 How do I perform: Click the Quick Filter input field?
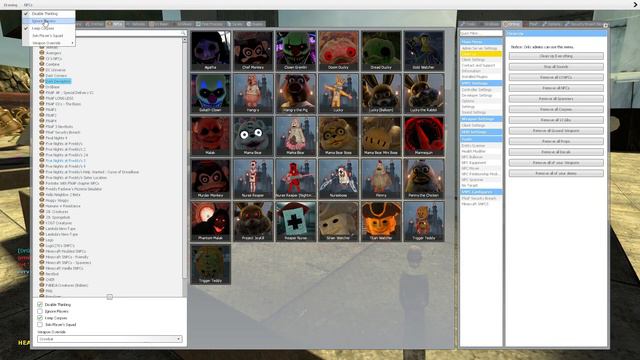pos(481,33)
